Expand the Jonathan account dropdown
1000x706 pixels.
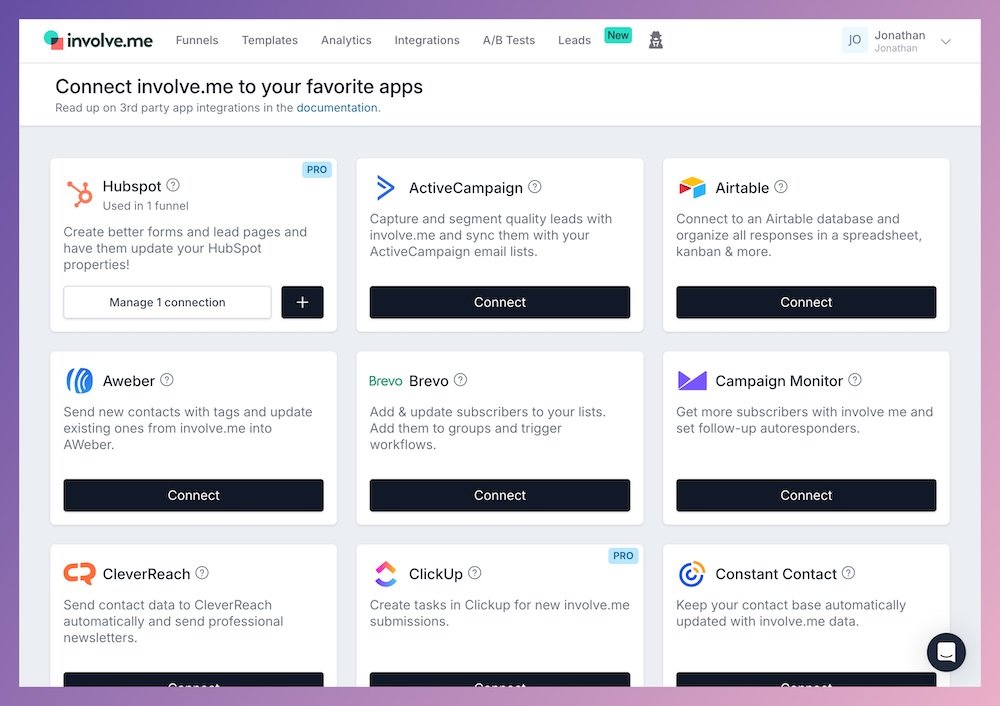click(x=944, y=40)
